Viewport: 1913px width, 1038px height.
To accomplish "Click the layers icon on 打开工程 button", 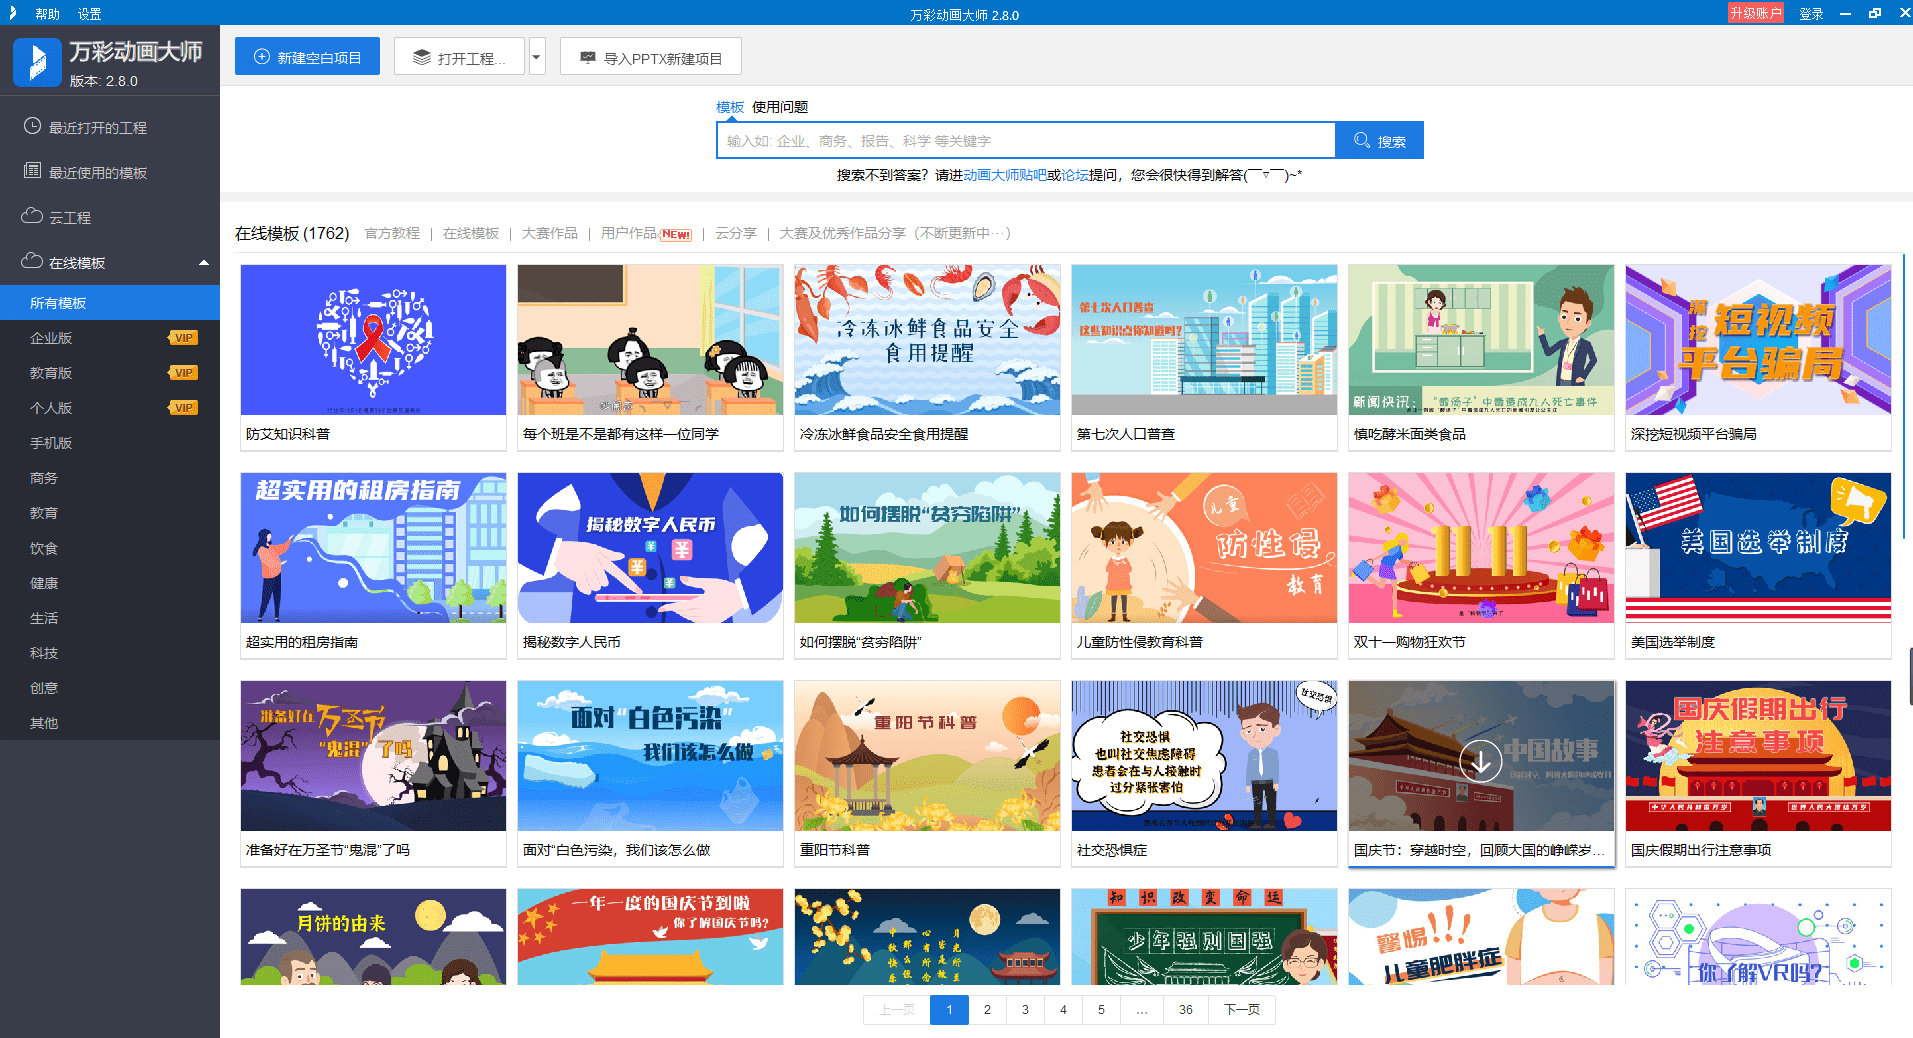I will tap(421, 56).
